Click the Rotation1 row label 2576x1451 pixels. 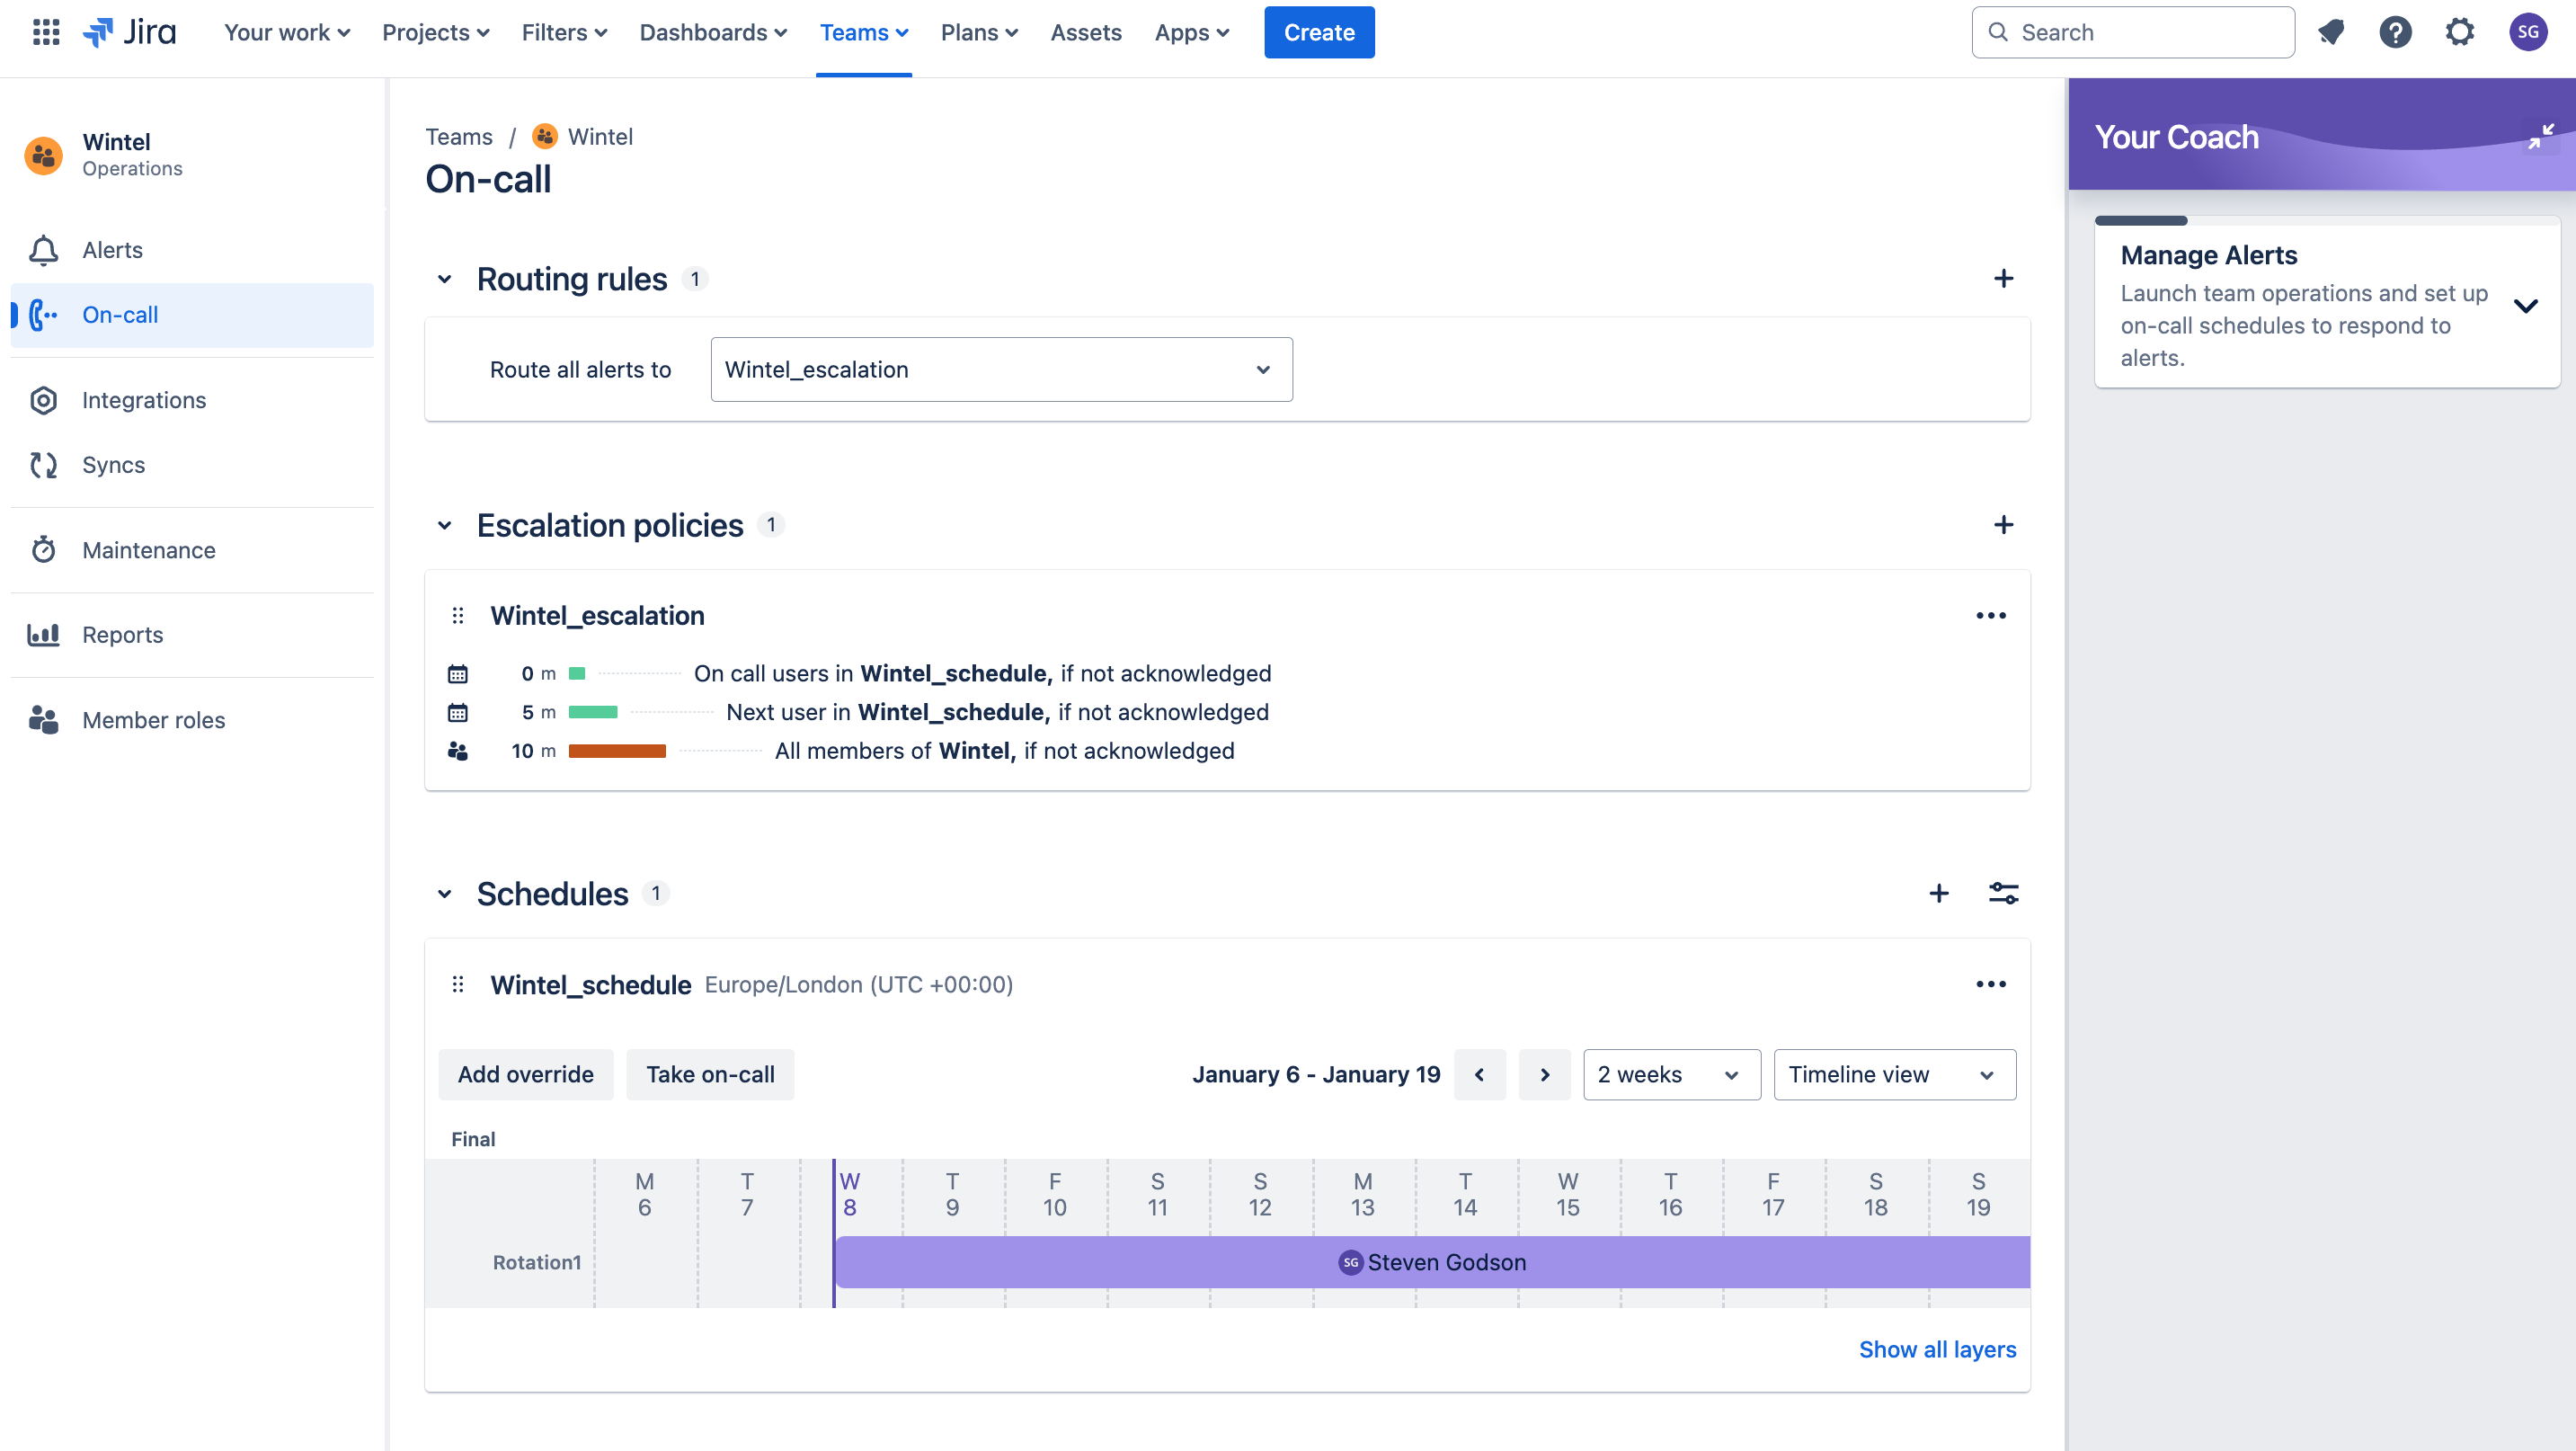point(537,1262)
